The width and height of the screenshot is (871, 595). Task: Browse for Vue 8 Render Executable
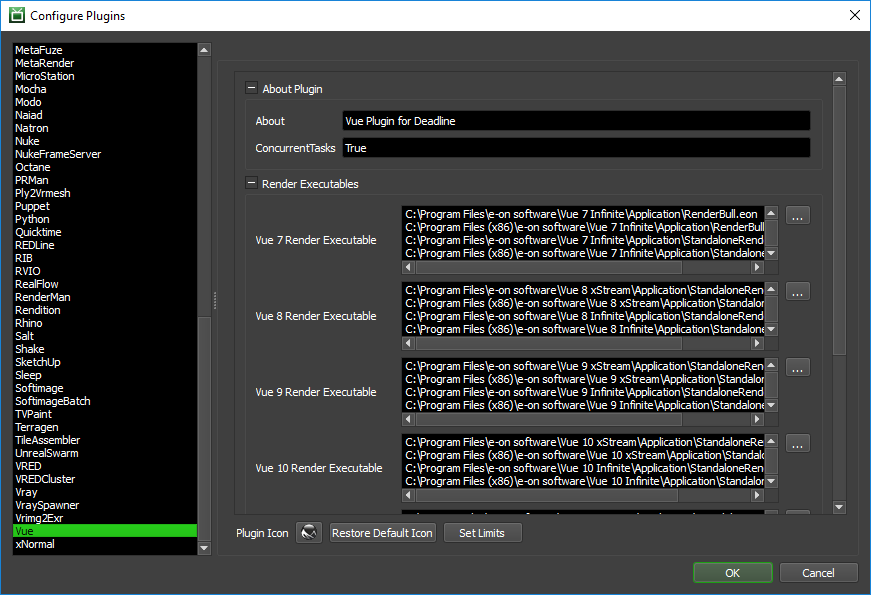[x=797, y=292]
